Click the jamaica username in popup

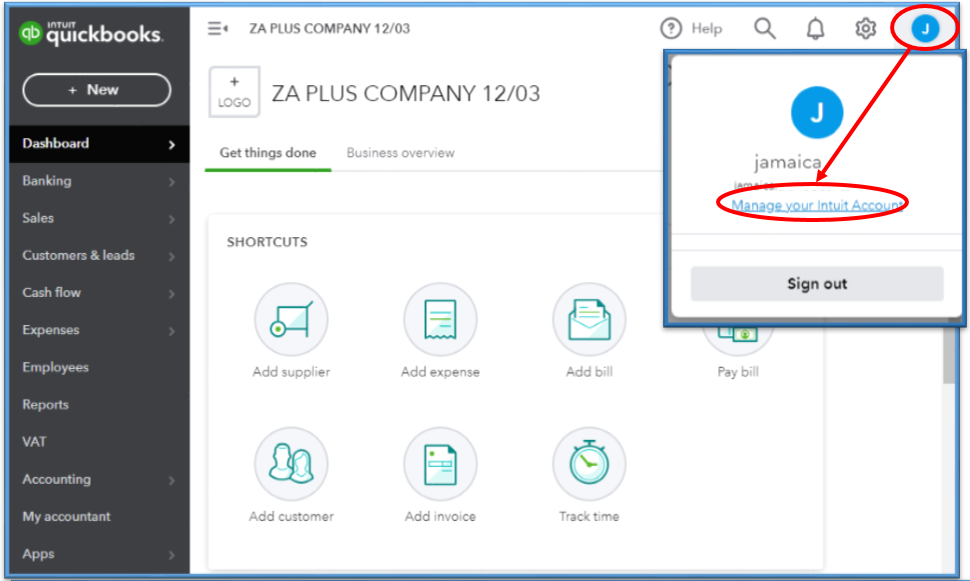tap(788, 162)
